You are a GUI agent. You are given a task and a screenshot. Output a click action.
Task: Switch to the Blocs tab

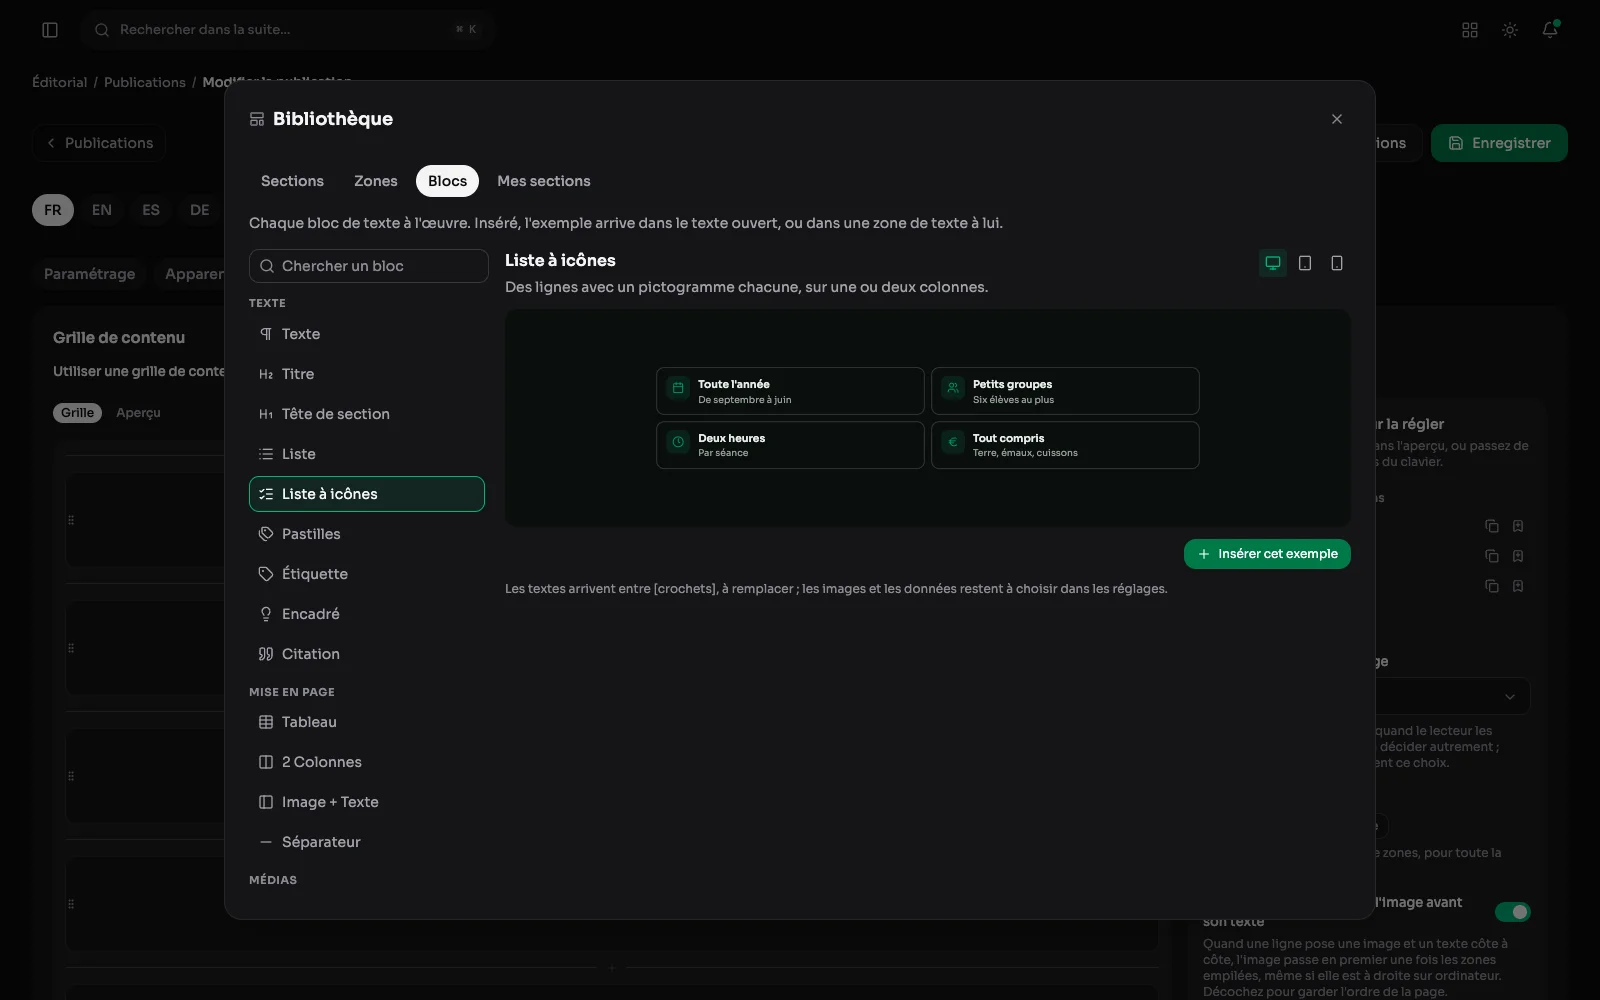pos(447,181)
